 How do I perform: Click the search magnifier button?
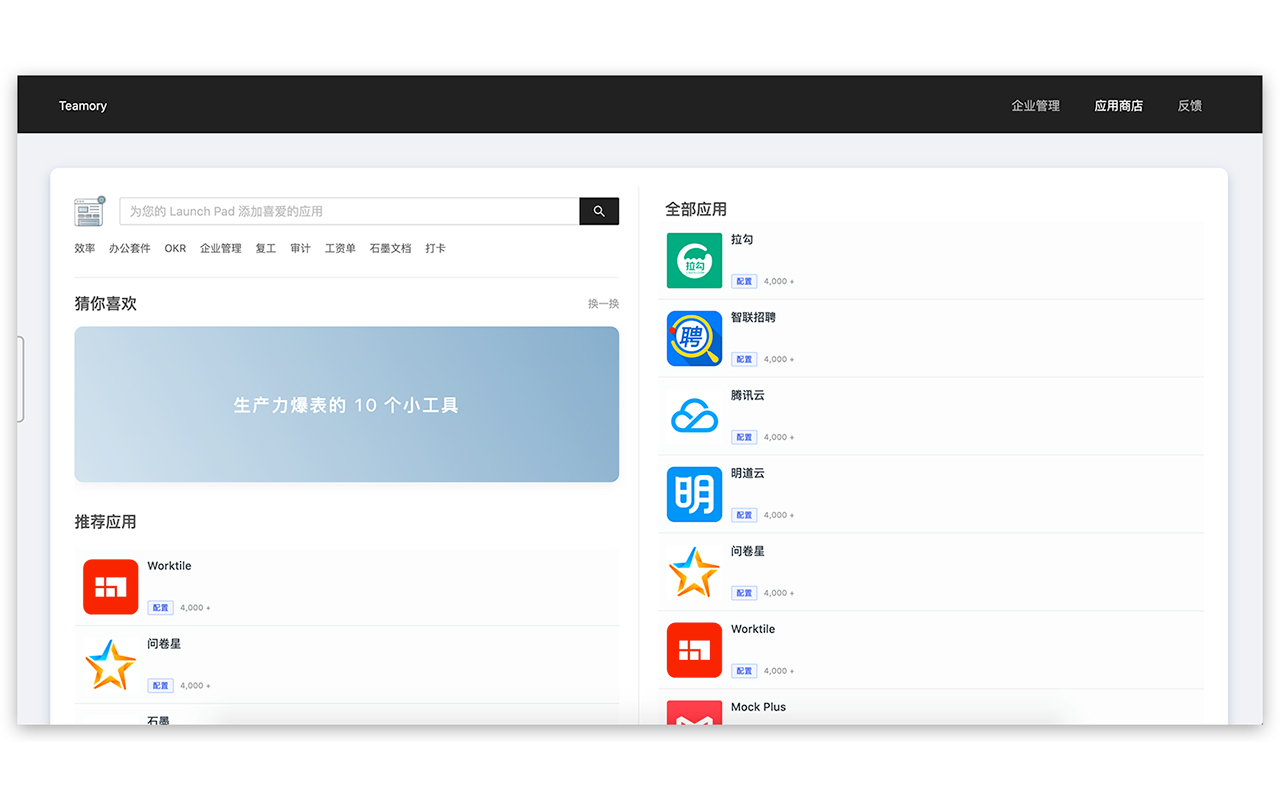(x=599, y=211)
